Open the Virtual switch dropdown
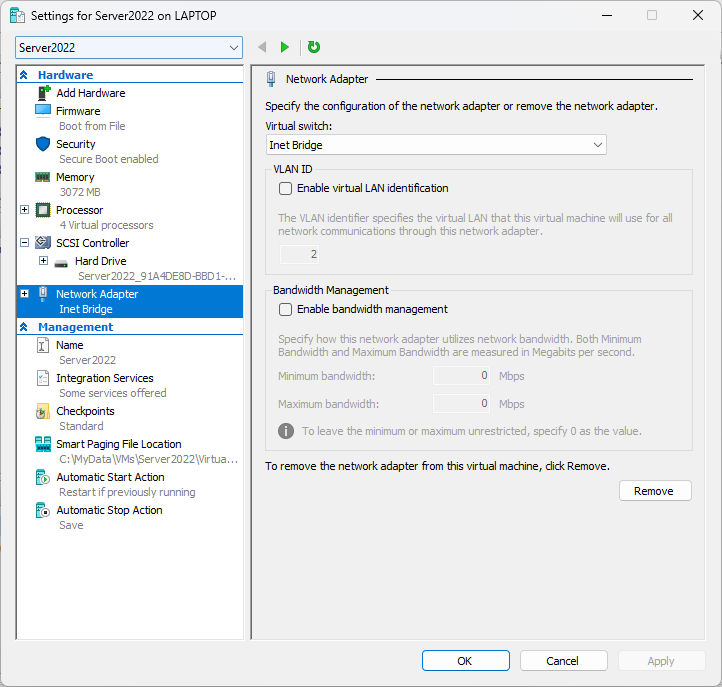722x687 pixels. [x=436, y=145]
